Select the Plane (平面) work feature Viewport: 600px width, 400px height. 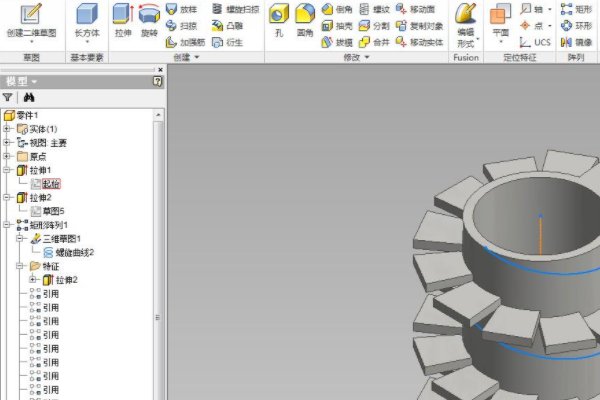click(x=500, y=21)
